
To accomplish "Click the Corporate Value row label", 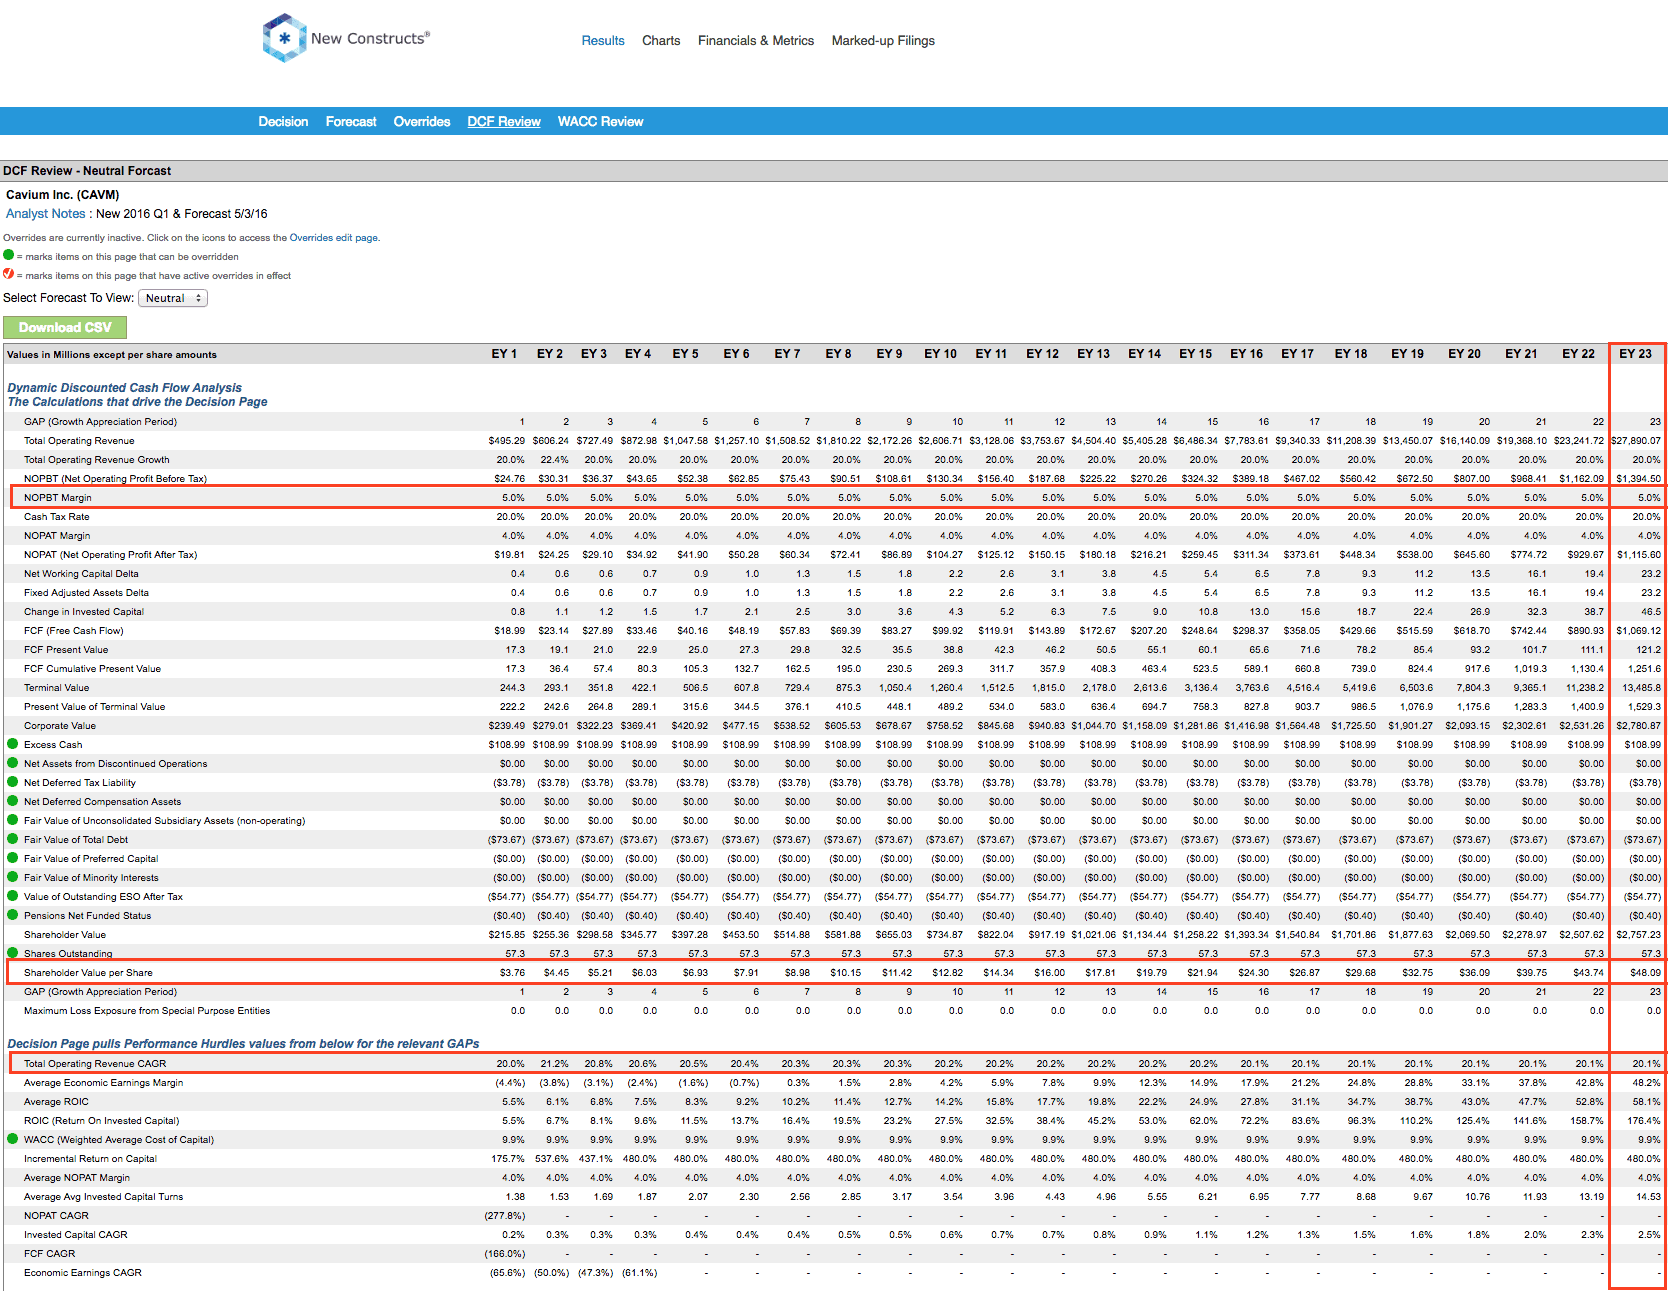I will (x=60, y=725).
